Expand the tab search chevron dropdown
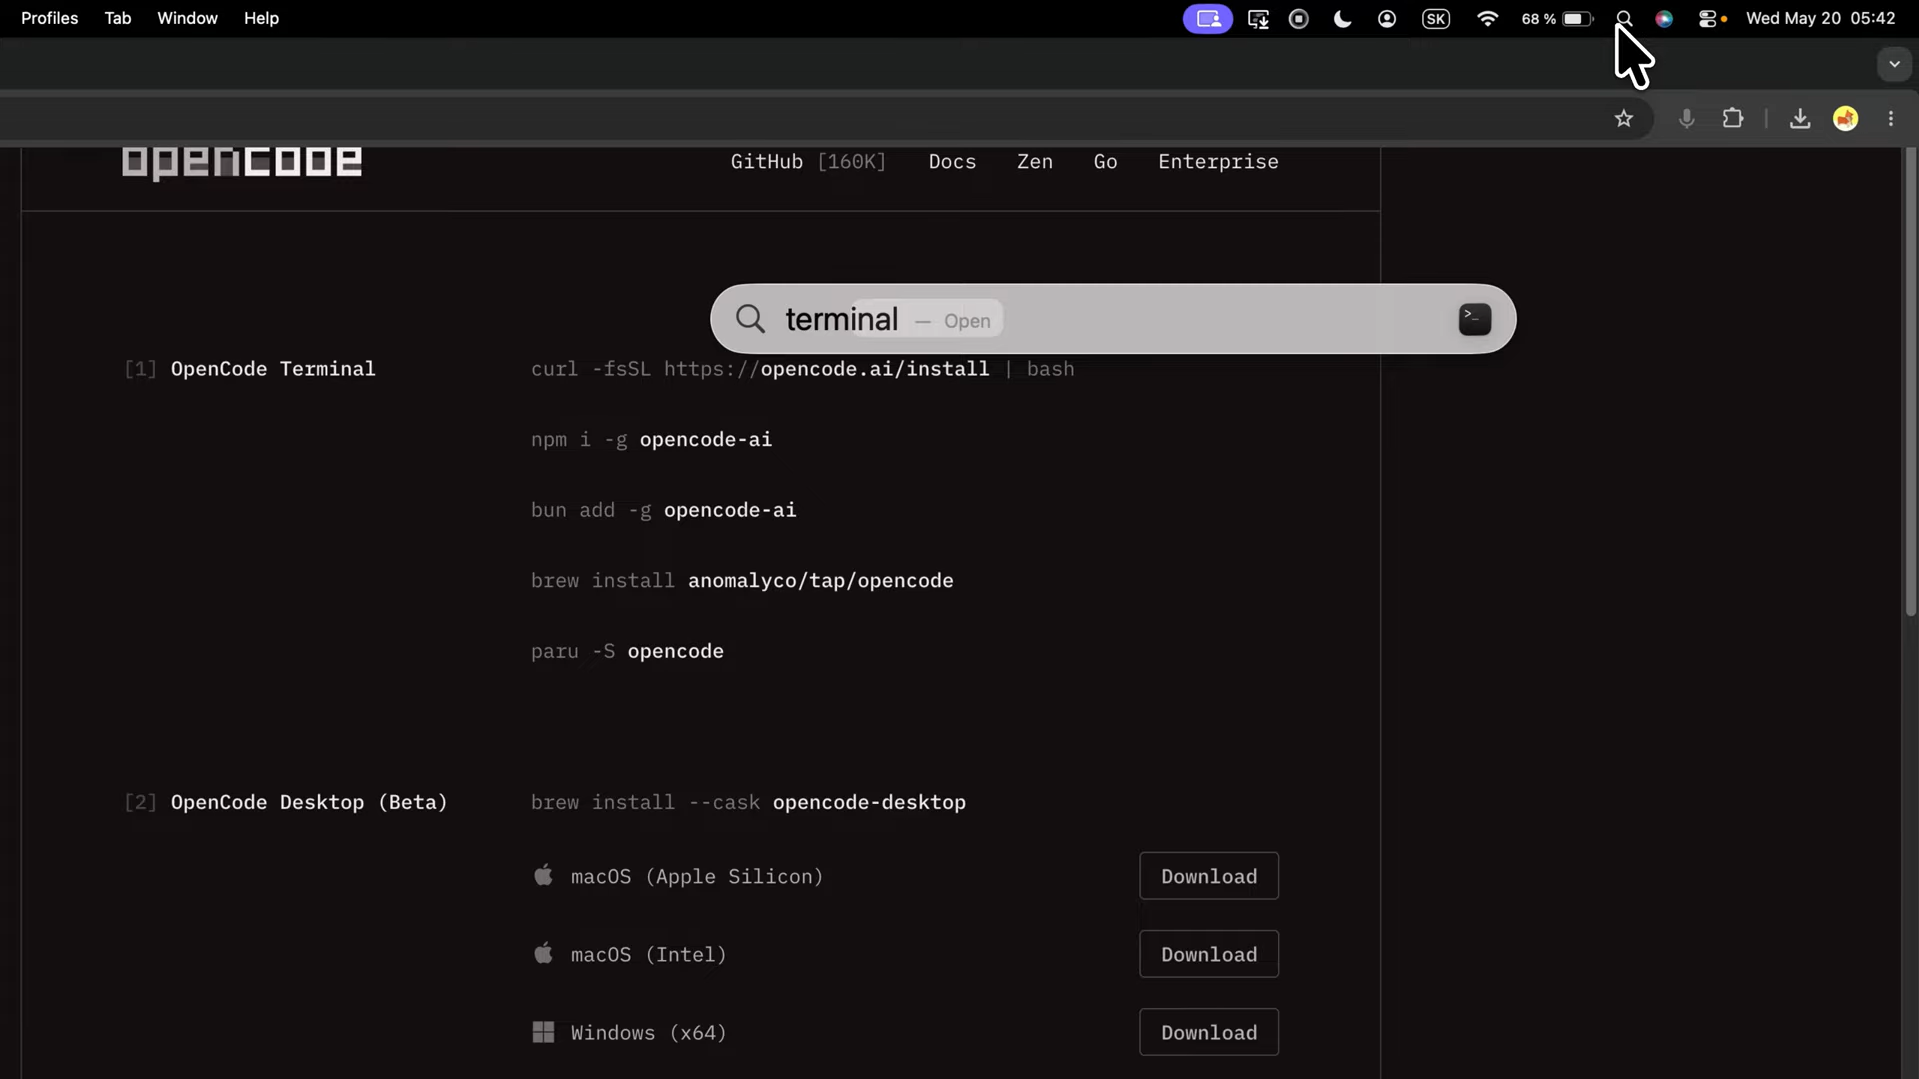 click(1894, 65)
